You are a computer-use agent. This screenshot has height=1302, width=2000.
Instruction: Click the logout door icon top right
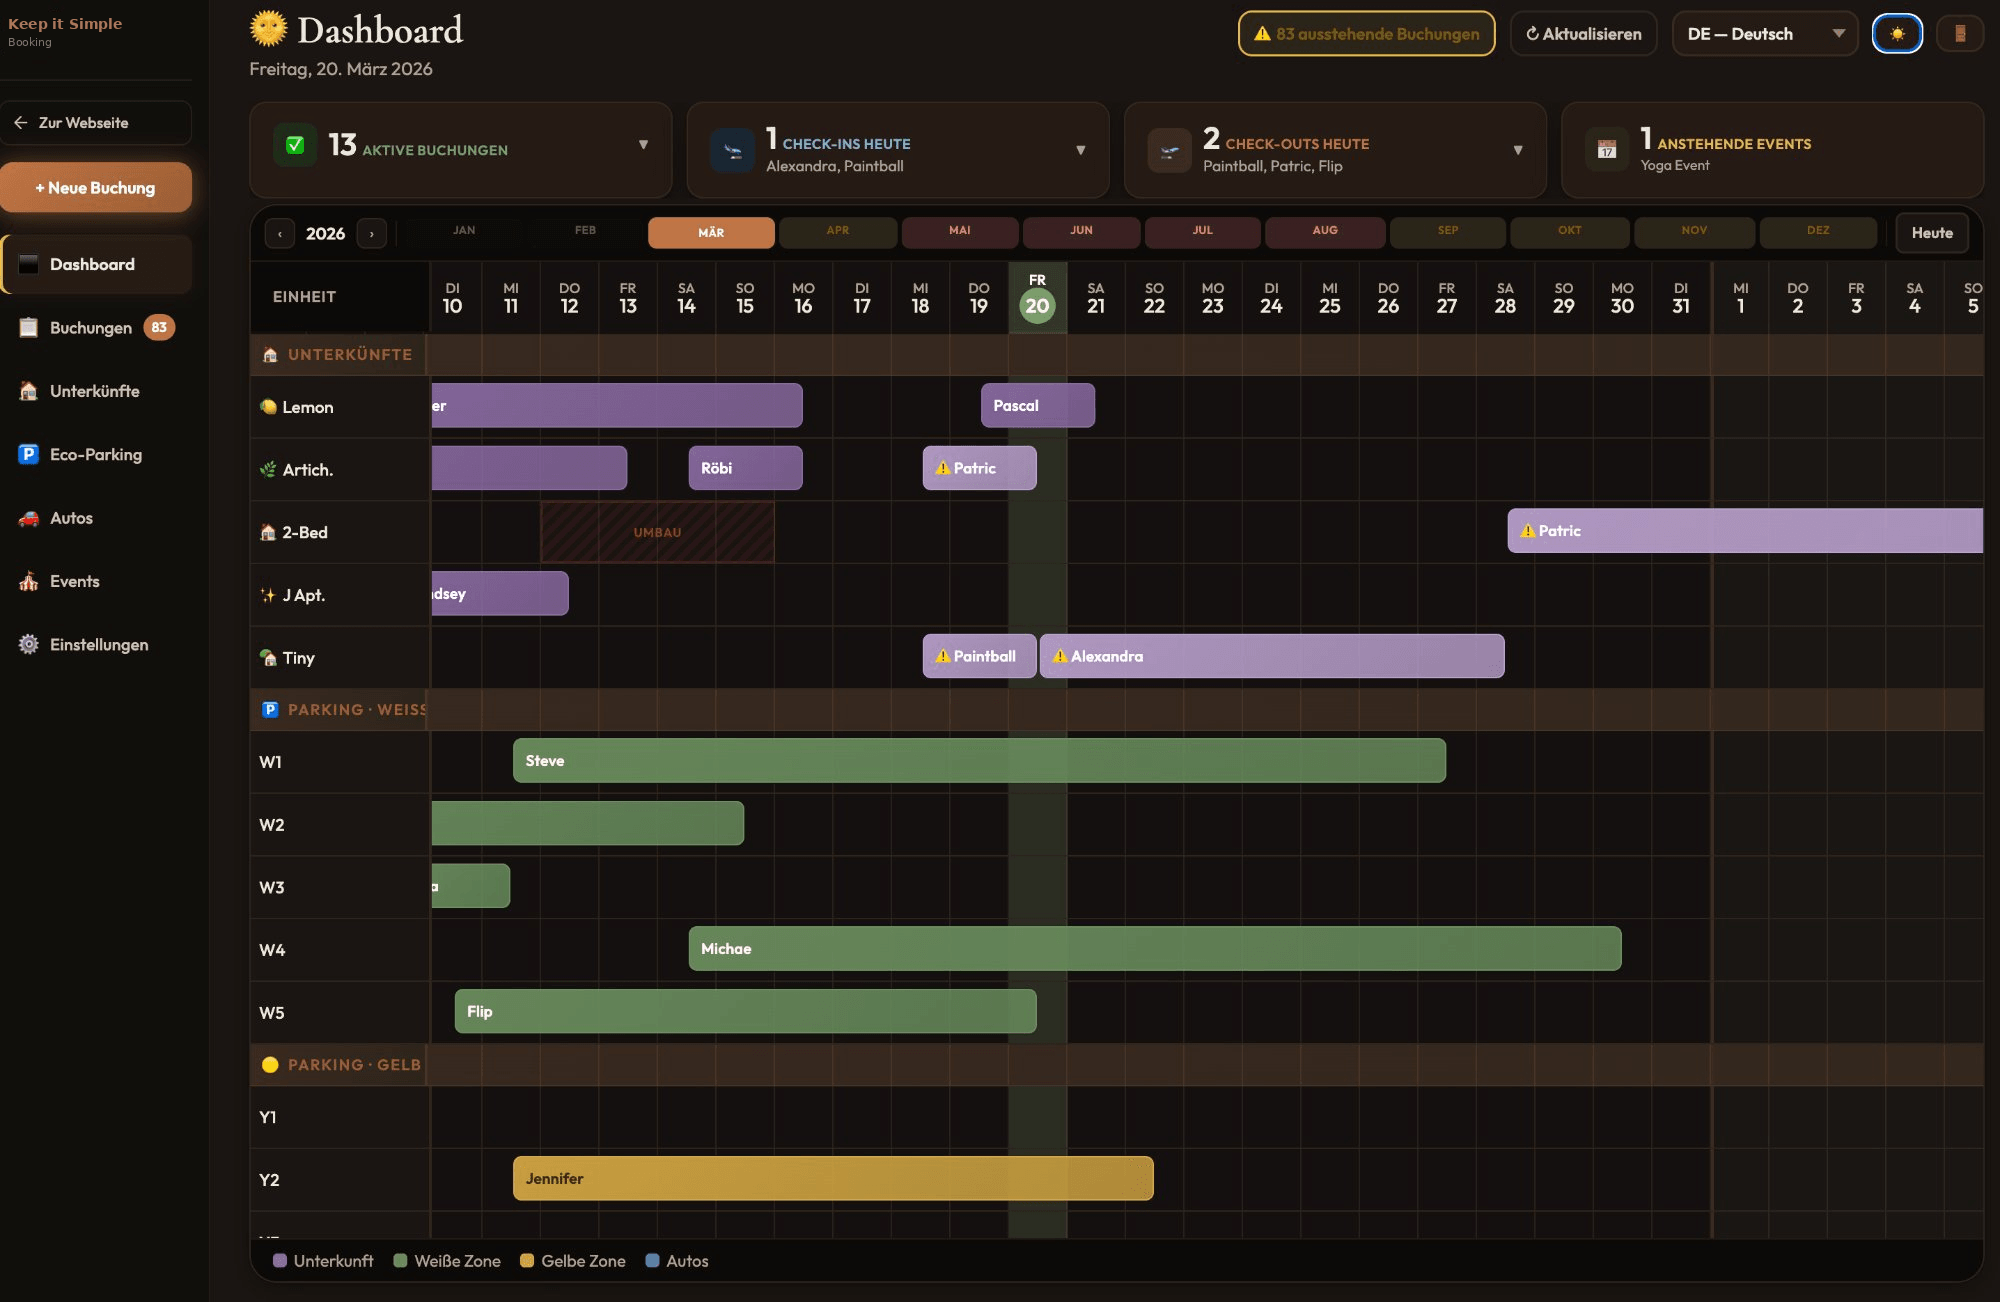[x=1959, y=34]
